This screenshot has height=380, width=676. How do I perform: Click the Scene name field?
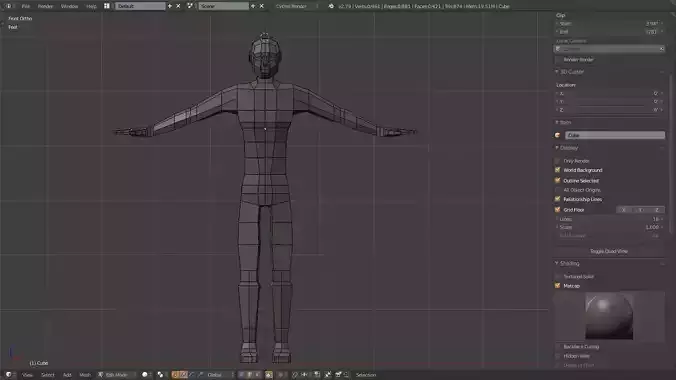tap(223, 6)
